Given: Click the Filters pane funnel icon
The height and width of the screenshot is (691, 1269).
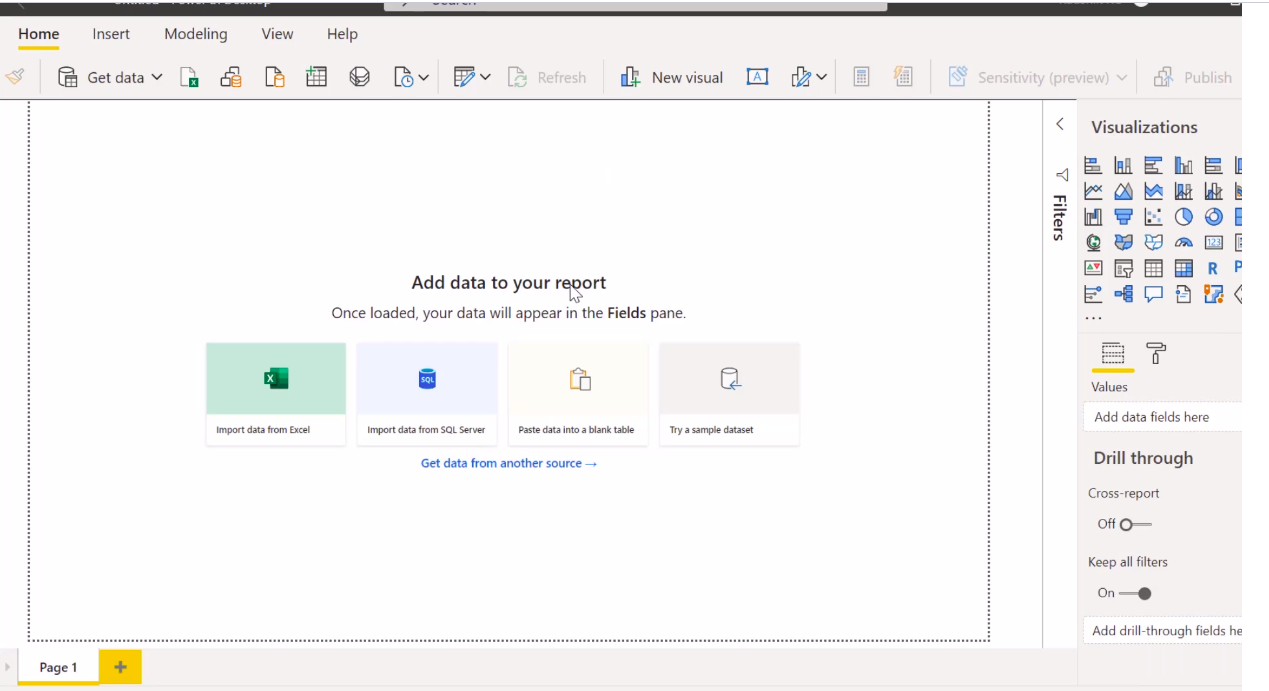Looking at the screenshot, I should point(1061,175).
